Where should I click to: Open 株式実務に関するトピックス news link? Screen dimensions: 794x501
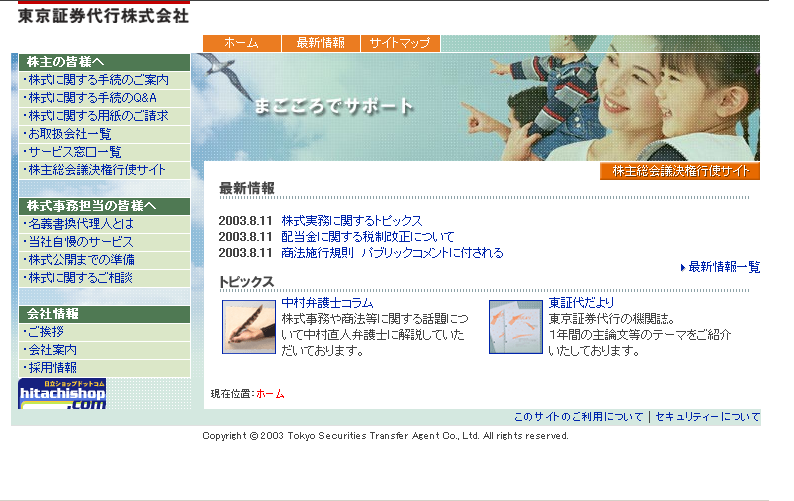351,221
